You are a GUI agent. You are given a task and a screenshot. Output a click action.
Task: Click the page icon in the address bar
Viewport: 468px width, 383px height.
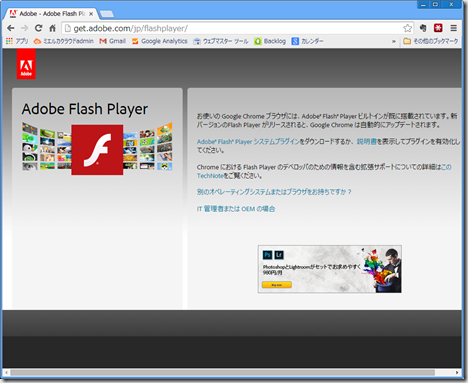(x=68, y=29)
